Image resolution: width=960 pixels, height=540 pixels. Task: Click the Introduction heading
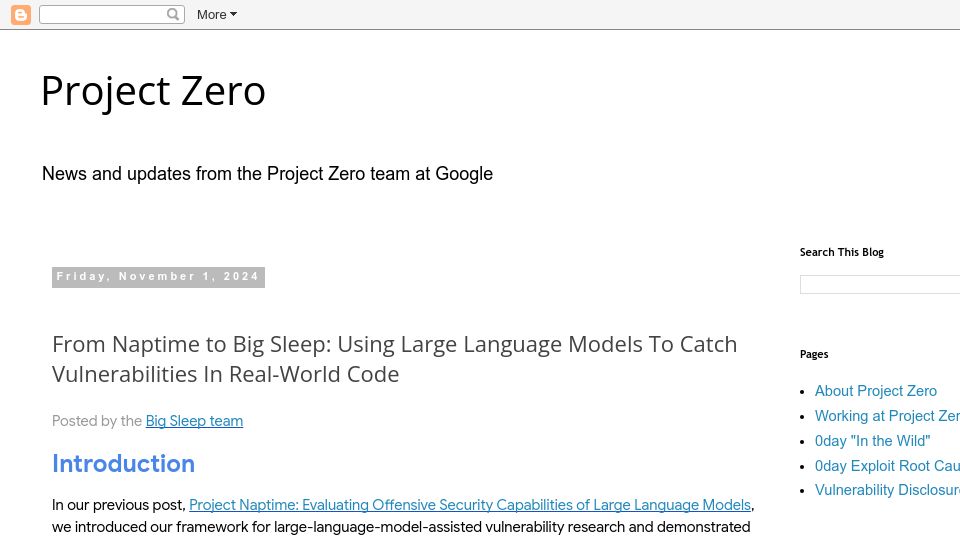point(123,463)
